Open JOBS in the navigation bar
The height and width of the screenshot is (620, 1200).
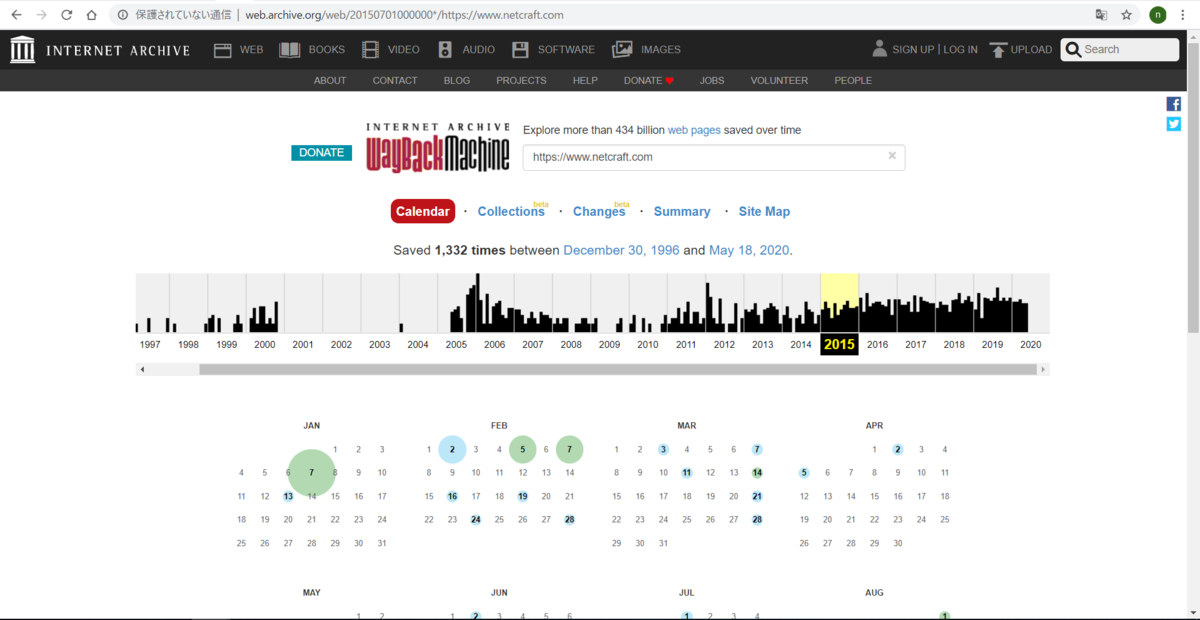712,80
